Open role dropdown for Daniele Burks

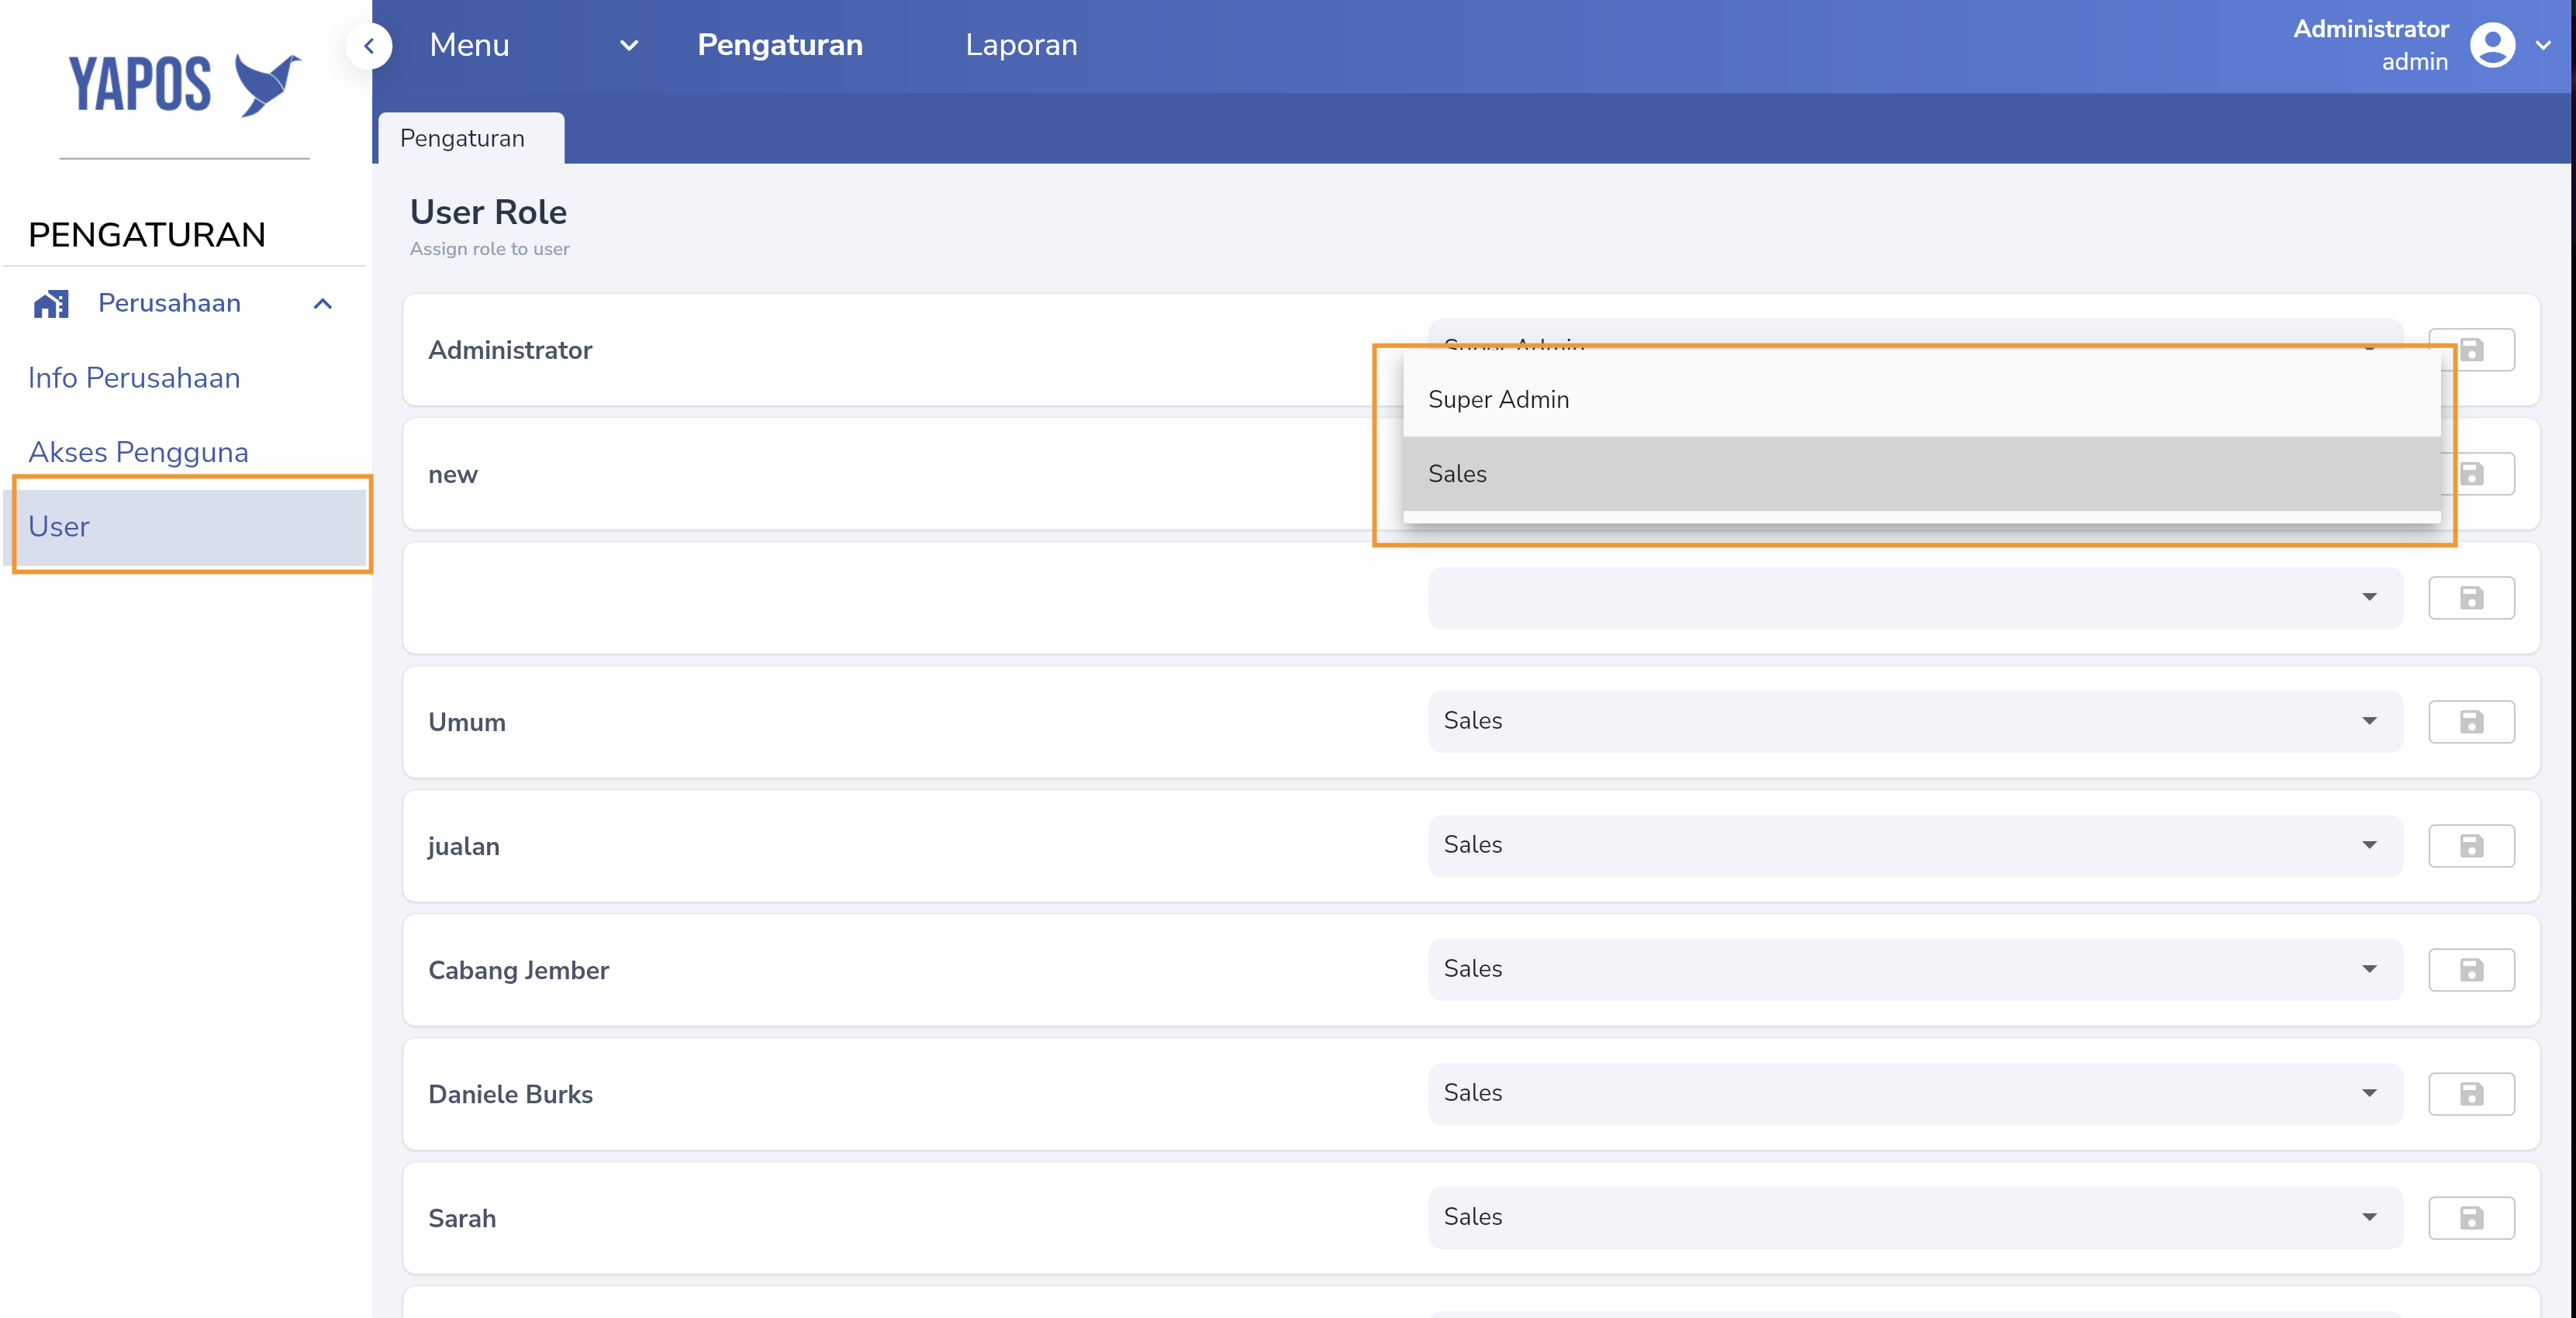(x=1914, y=1093)
